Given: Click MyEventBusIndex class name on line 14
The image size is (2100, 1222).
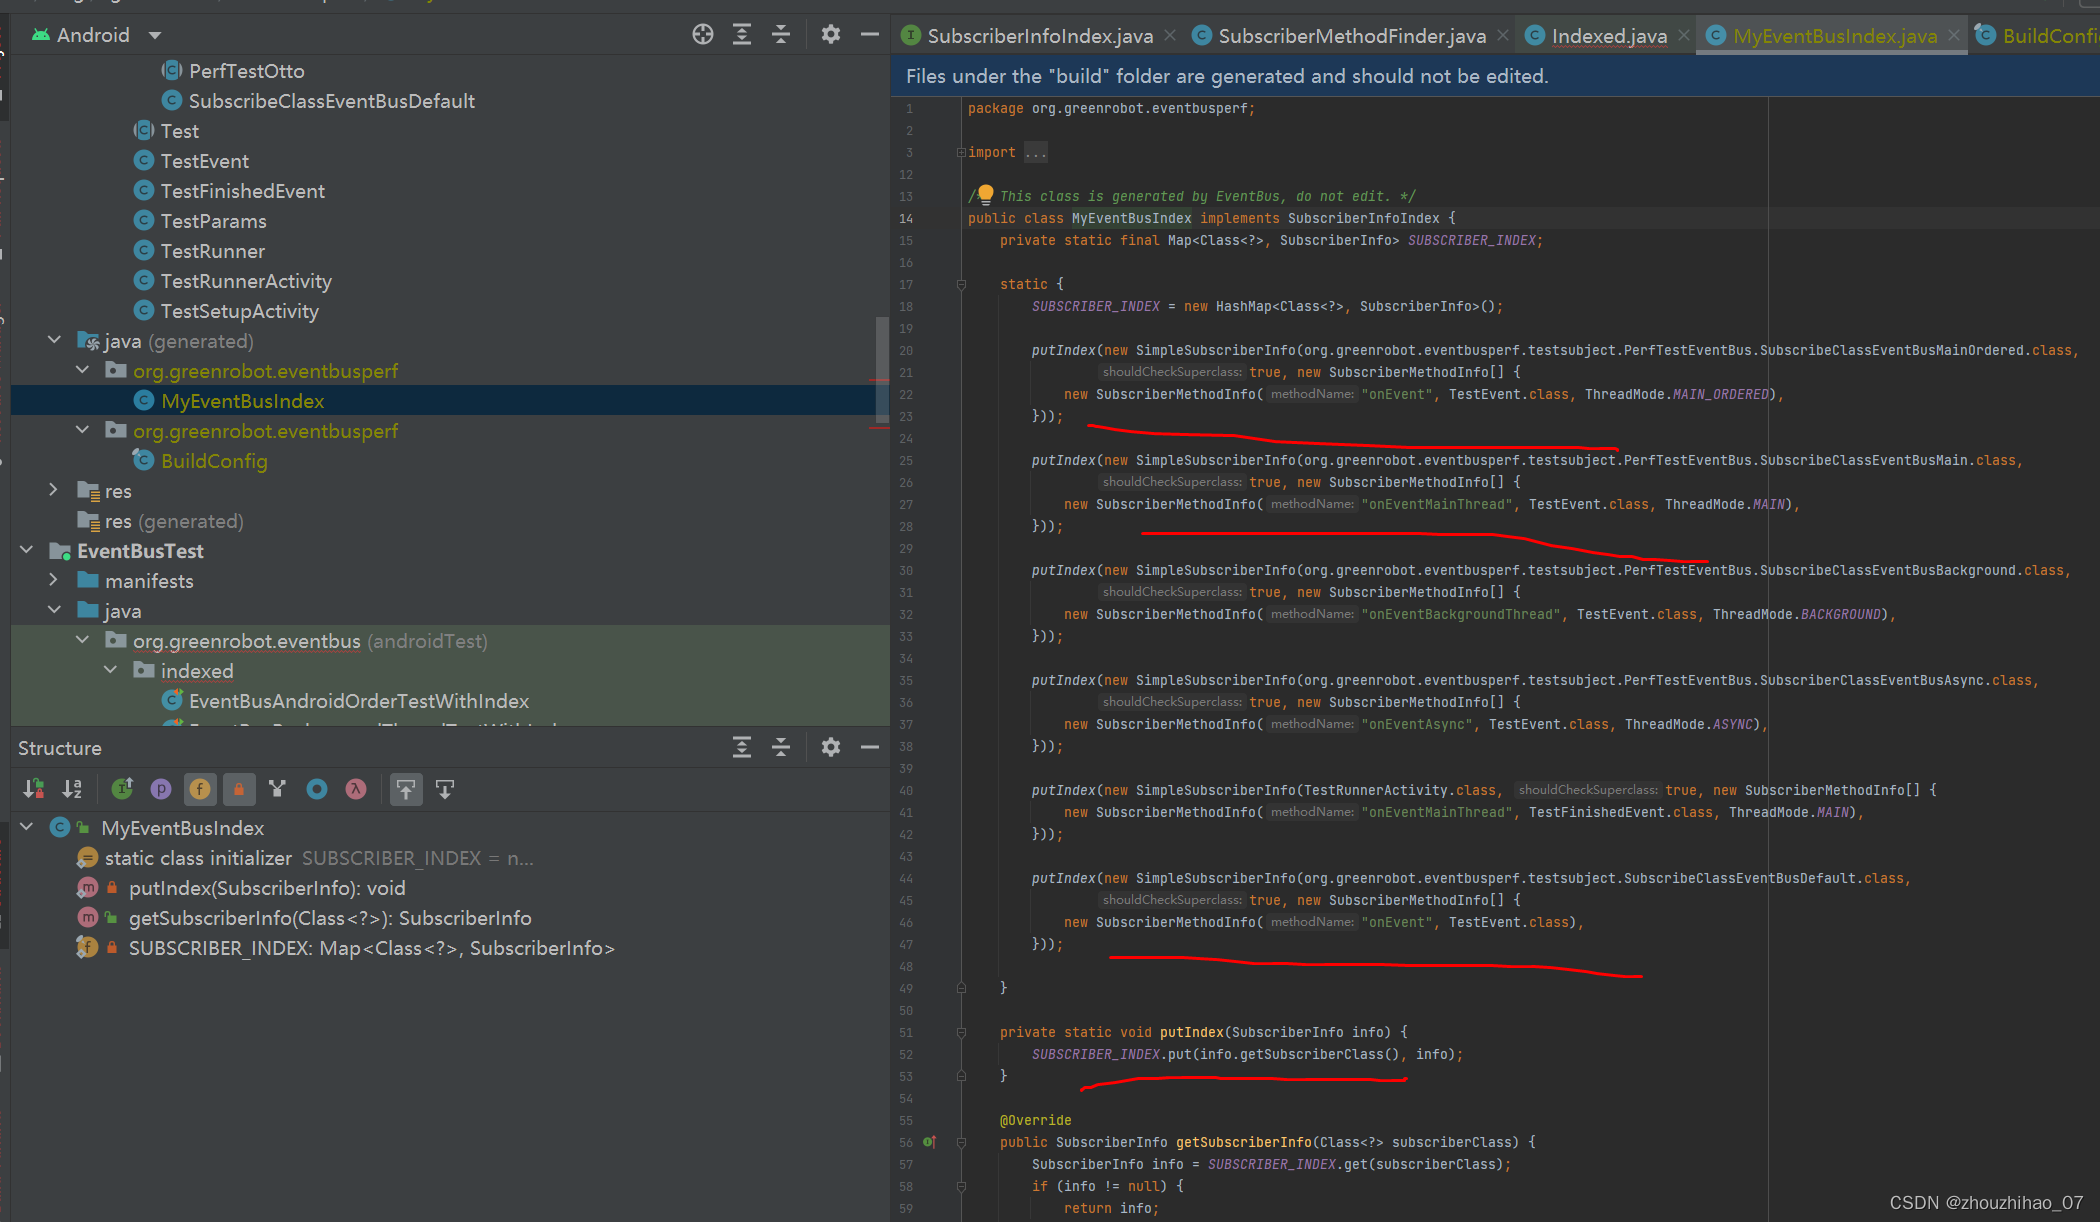Looking at the screenshot, I should (1131, 218).
